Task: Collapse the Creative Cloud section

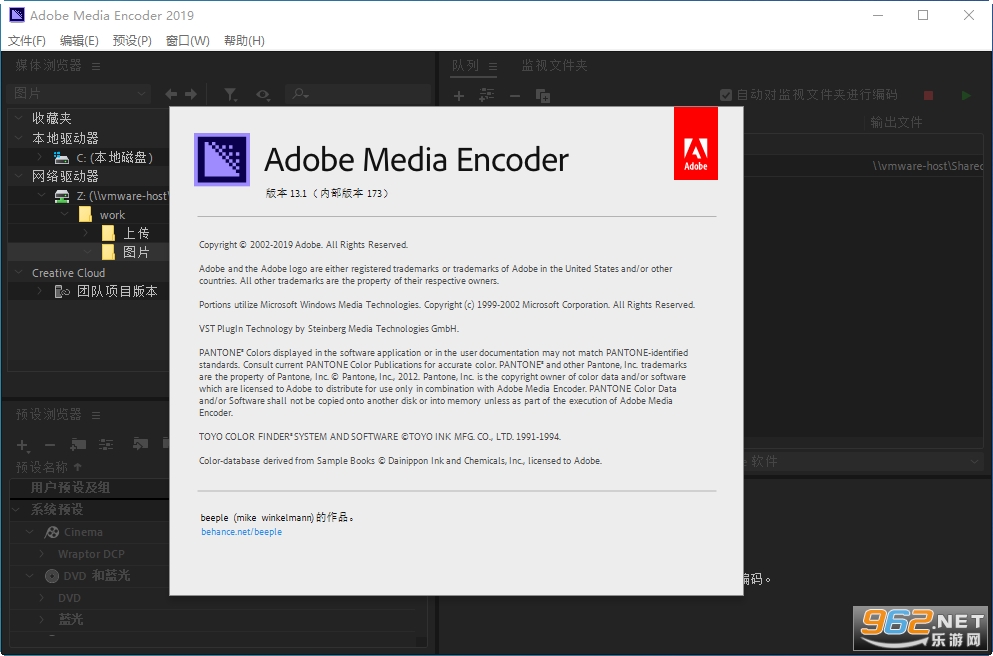Action: [x=19, y=272]
